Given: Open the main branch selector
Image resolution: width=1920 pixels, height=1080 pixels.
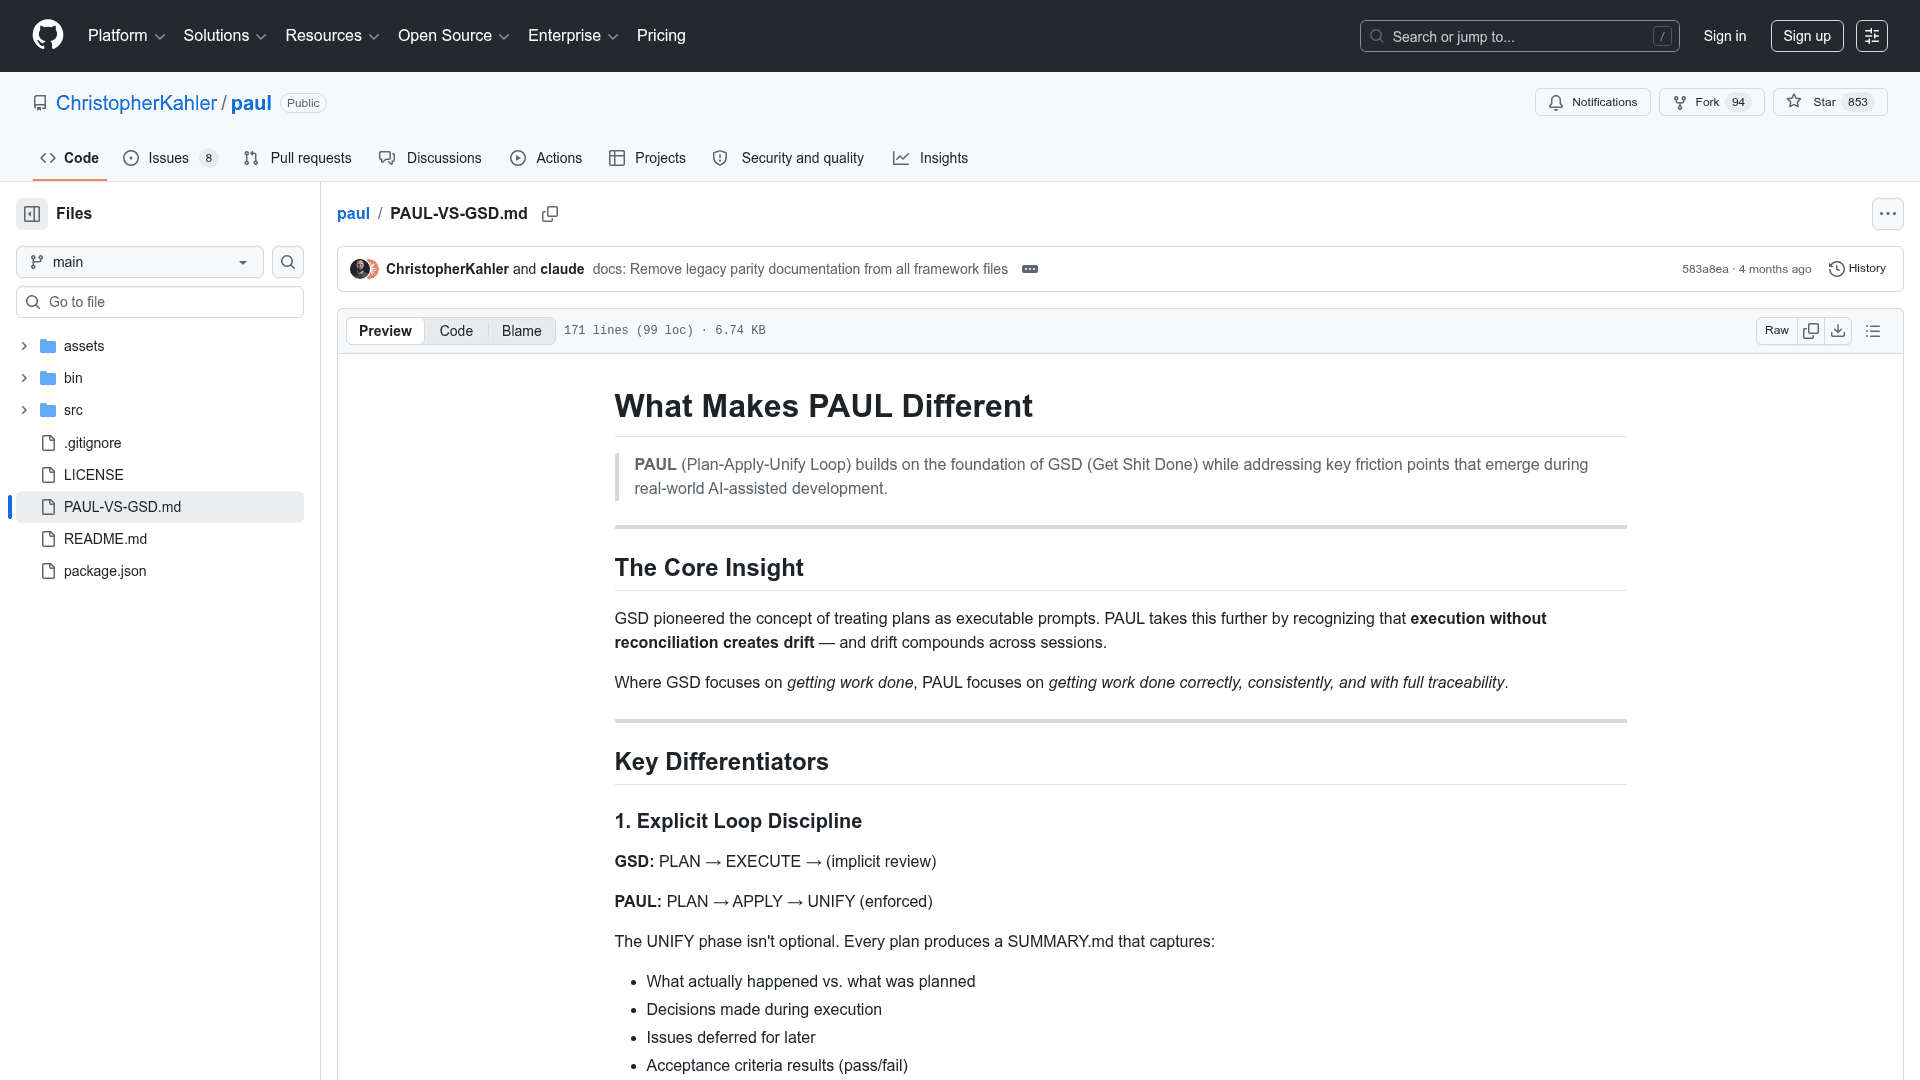Looking at the screenshot, I should (x=140, y=262).
